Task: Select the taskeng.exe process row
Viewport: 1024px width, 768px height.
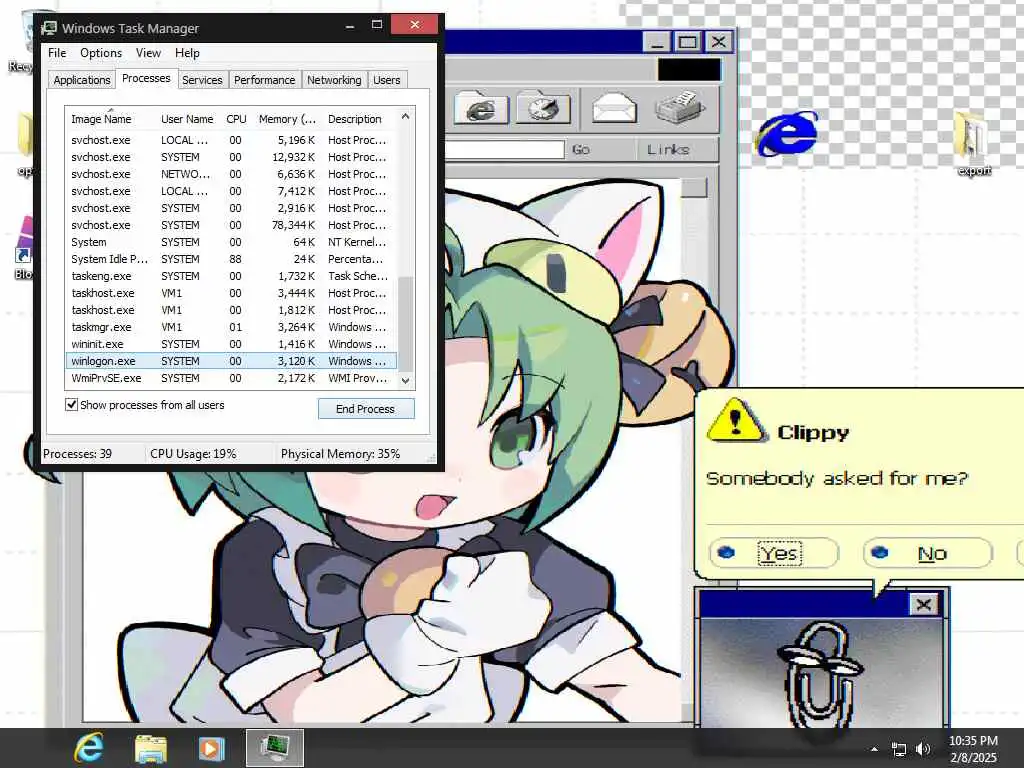Action: [x=231, y=276]
